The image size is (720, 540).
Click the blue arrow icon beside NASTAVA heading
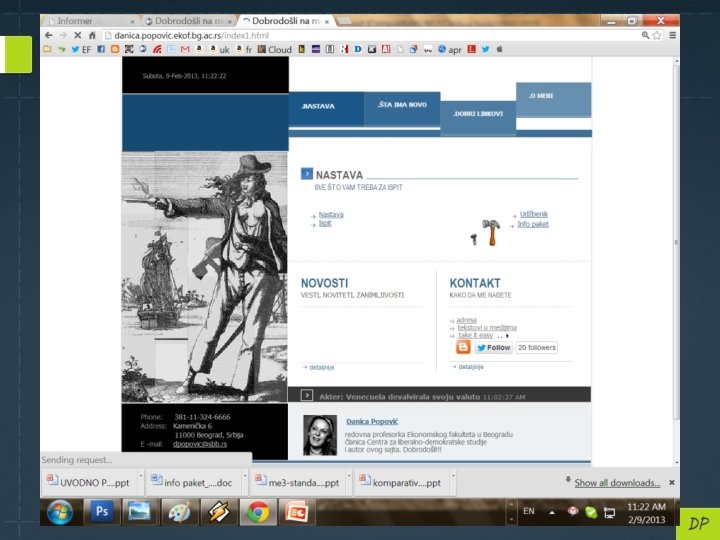307,174
